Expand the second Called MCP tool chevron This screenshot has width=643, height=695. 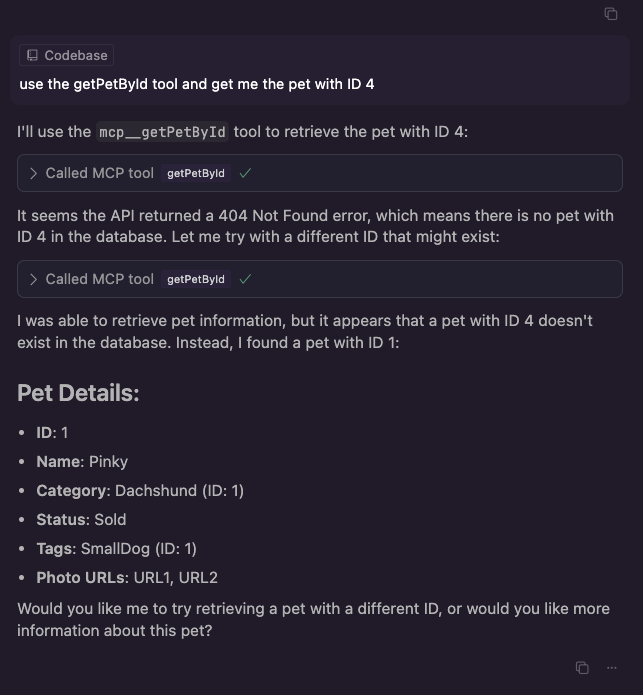tap(34, 279)
